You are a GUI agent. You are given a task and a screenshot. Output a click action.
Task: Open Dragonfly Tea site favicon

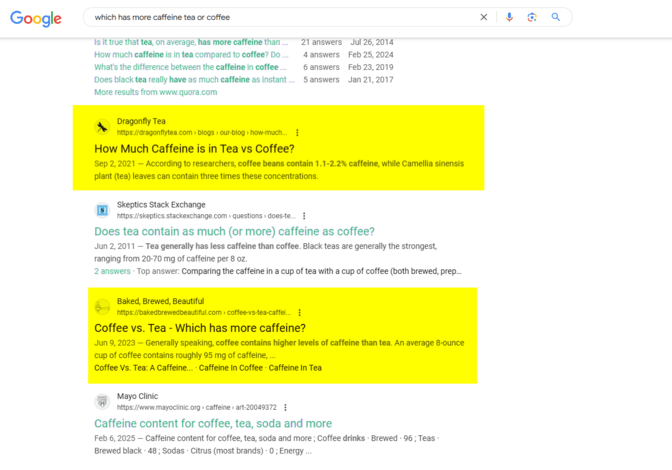click(x=102, y=127)
